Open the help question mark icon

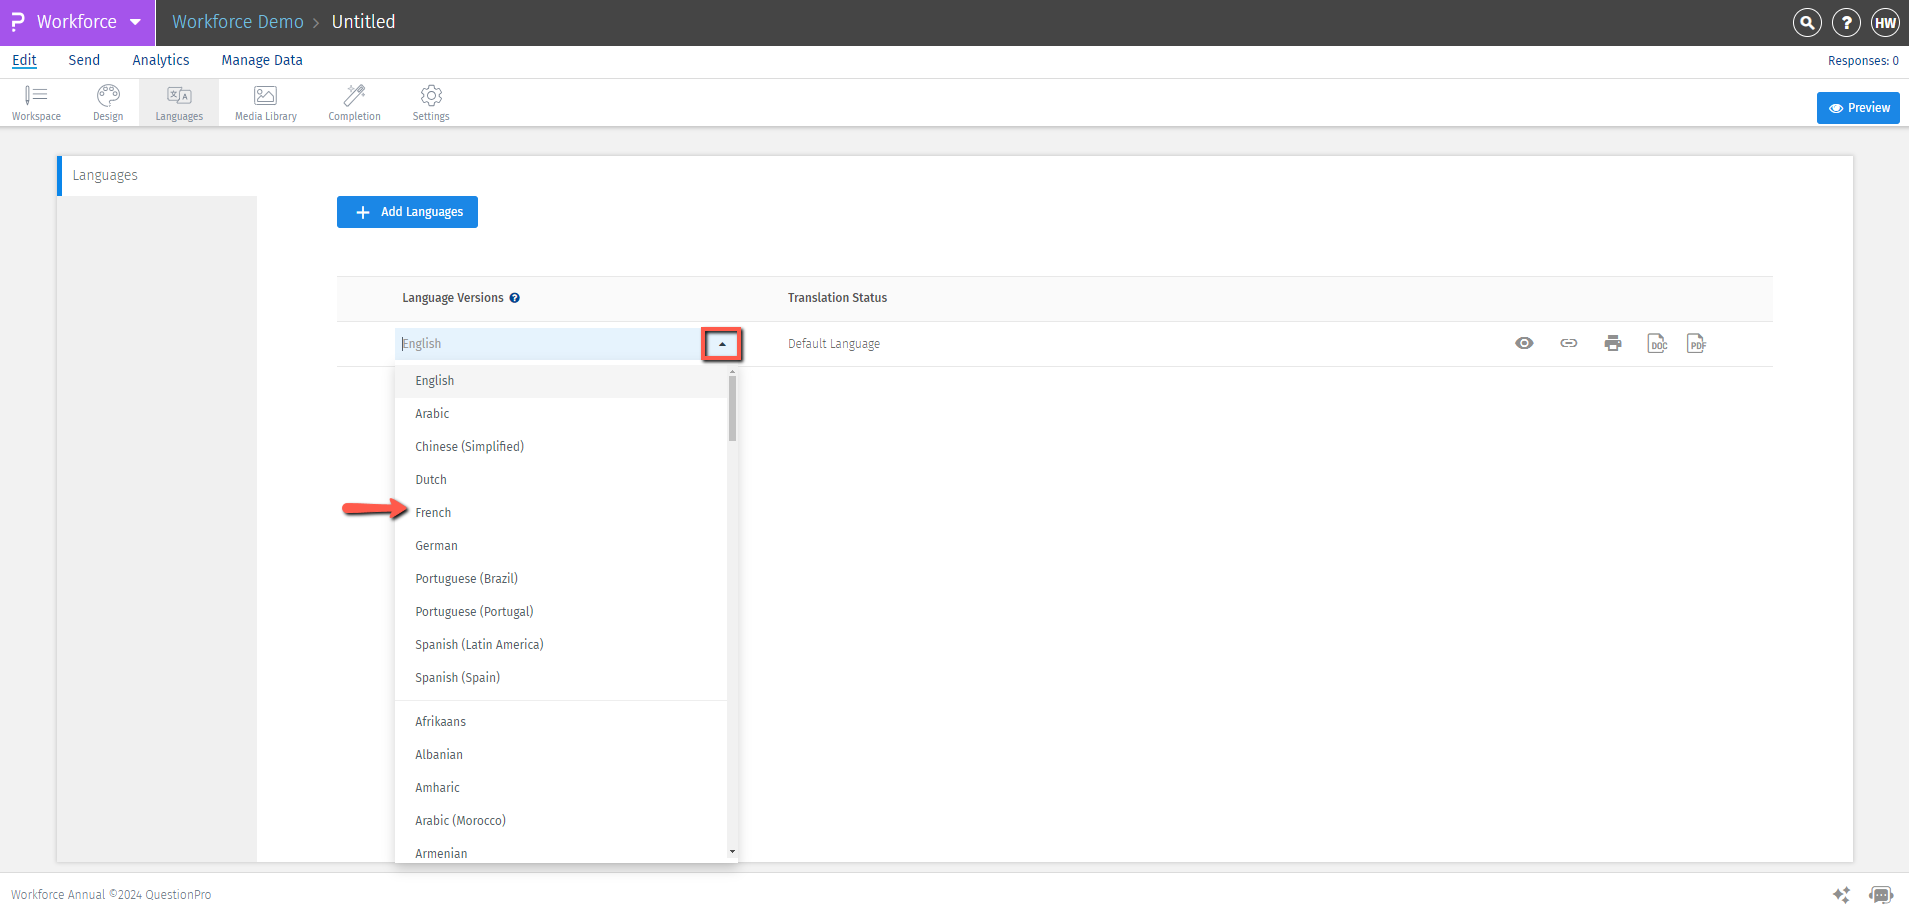pos(1846,22)
